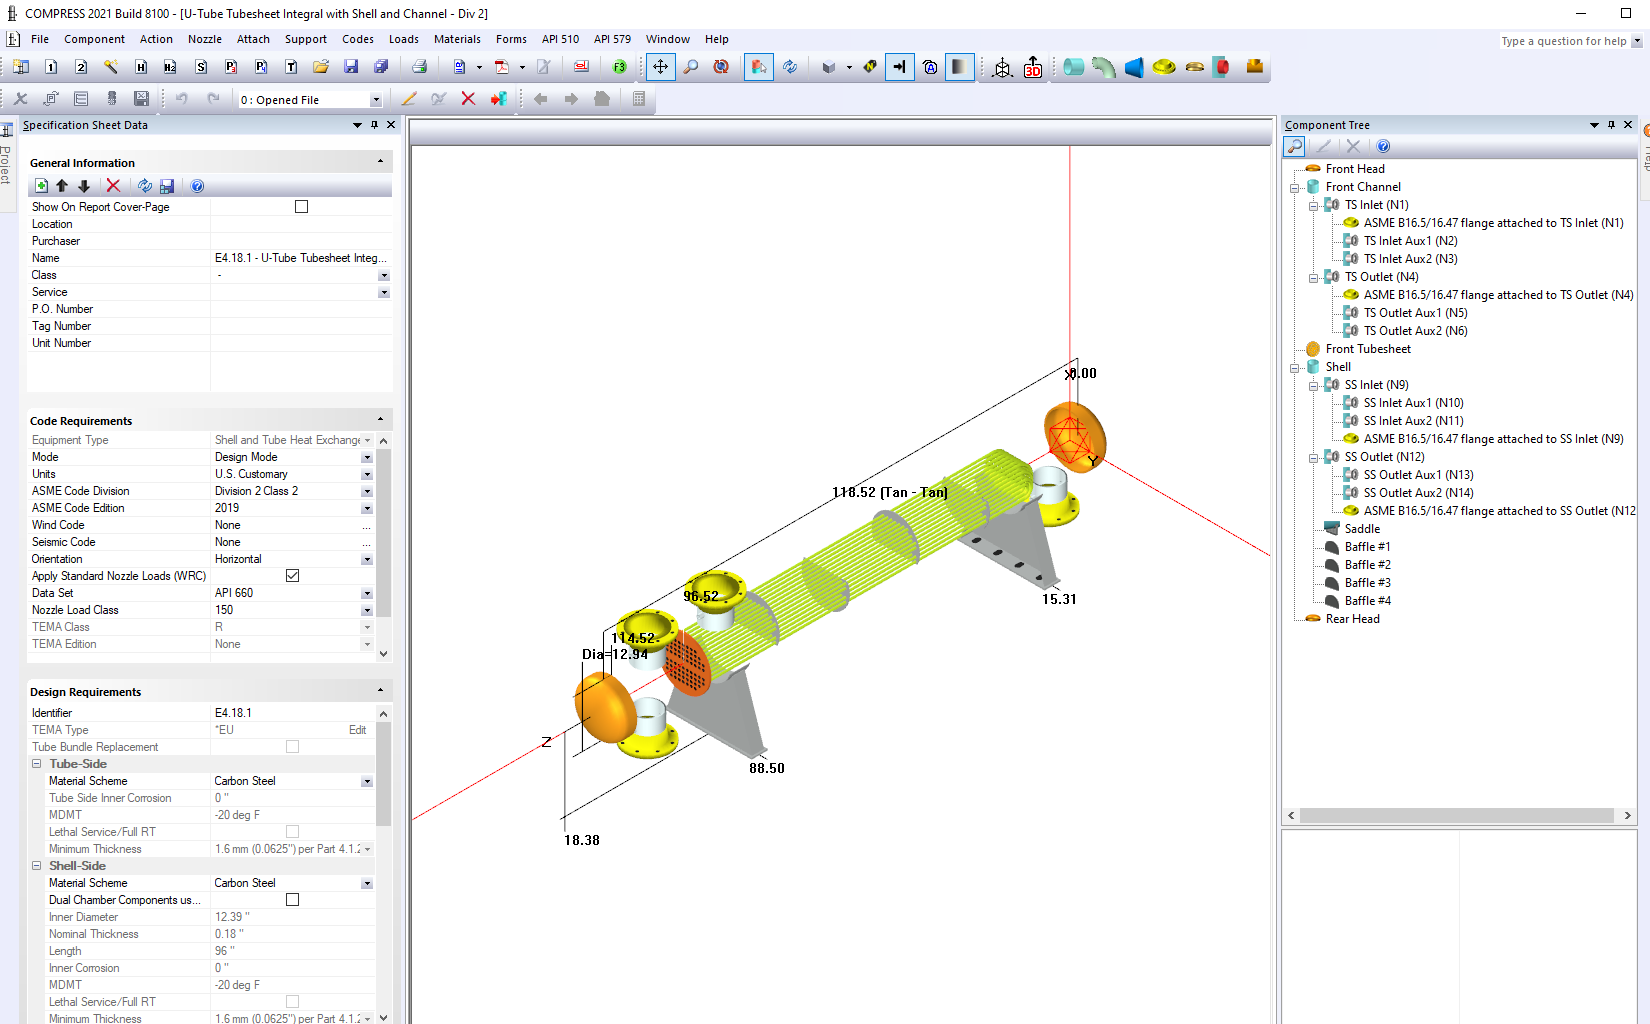Click the Component Tree search icon
This screenshot has height=1024, width=1650.
click(1294, 146)
